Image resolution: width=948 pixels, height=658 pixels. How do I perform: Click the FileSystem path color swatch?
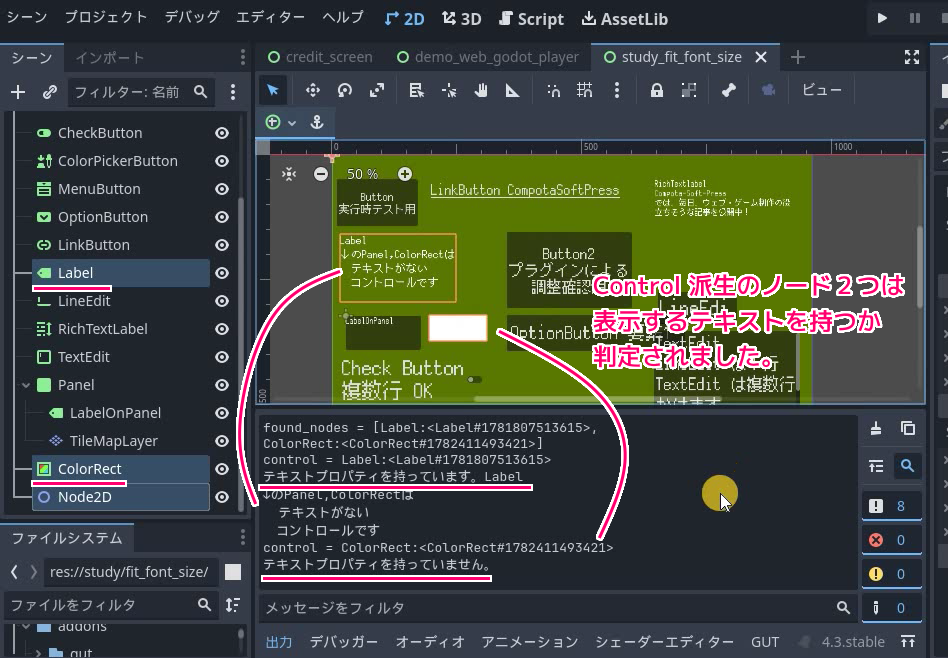[233, 572]
